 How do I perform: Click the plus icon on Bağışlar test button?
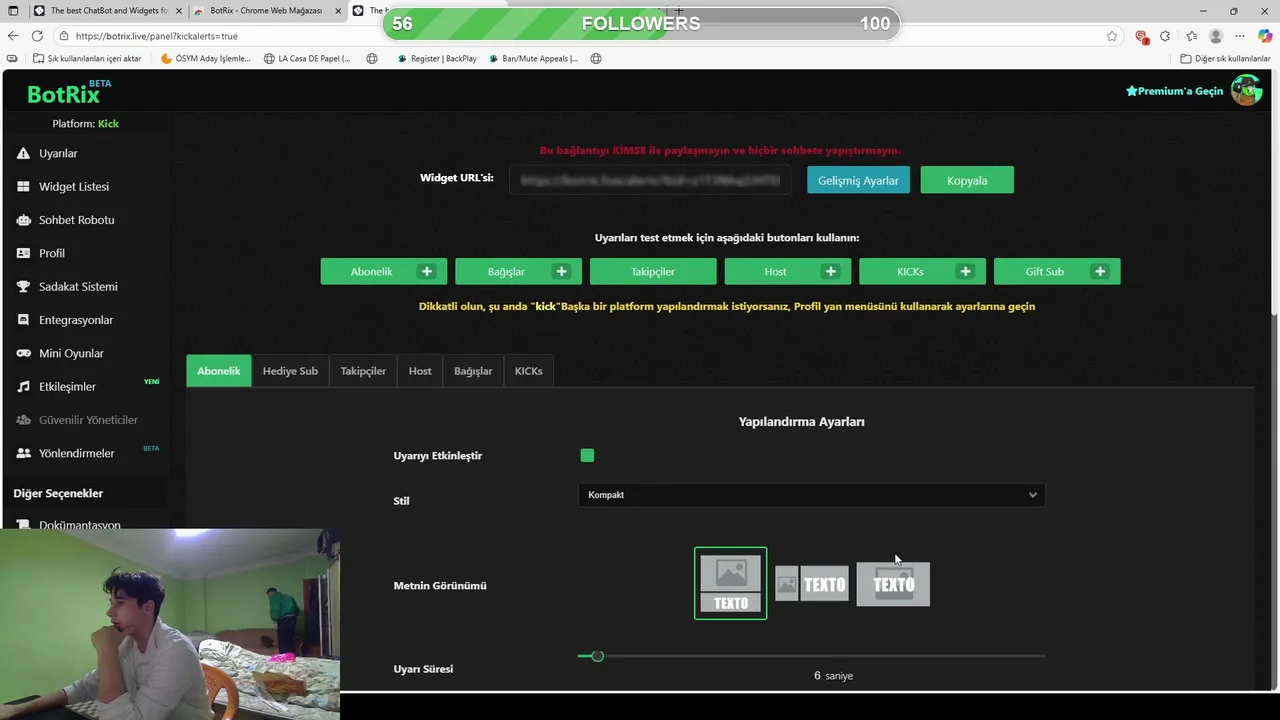click(561, 271)
